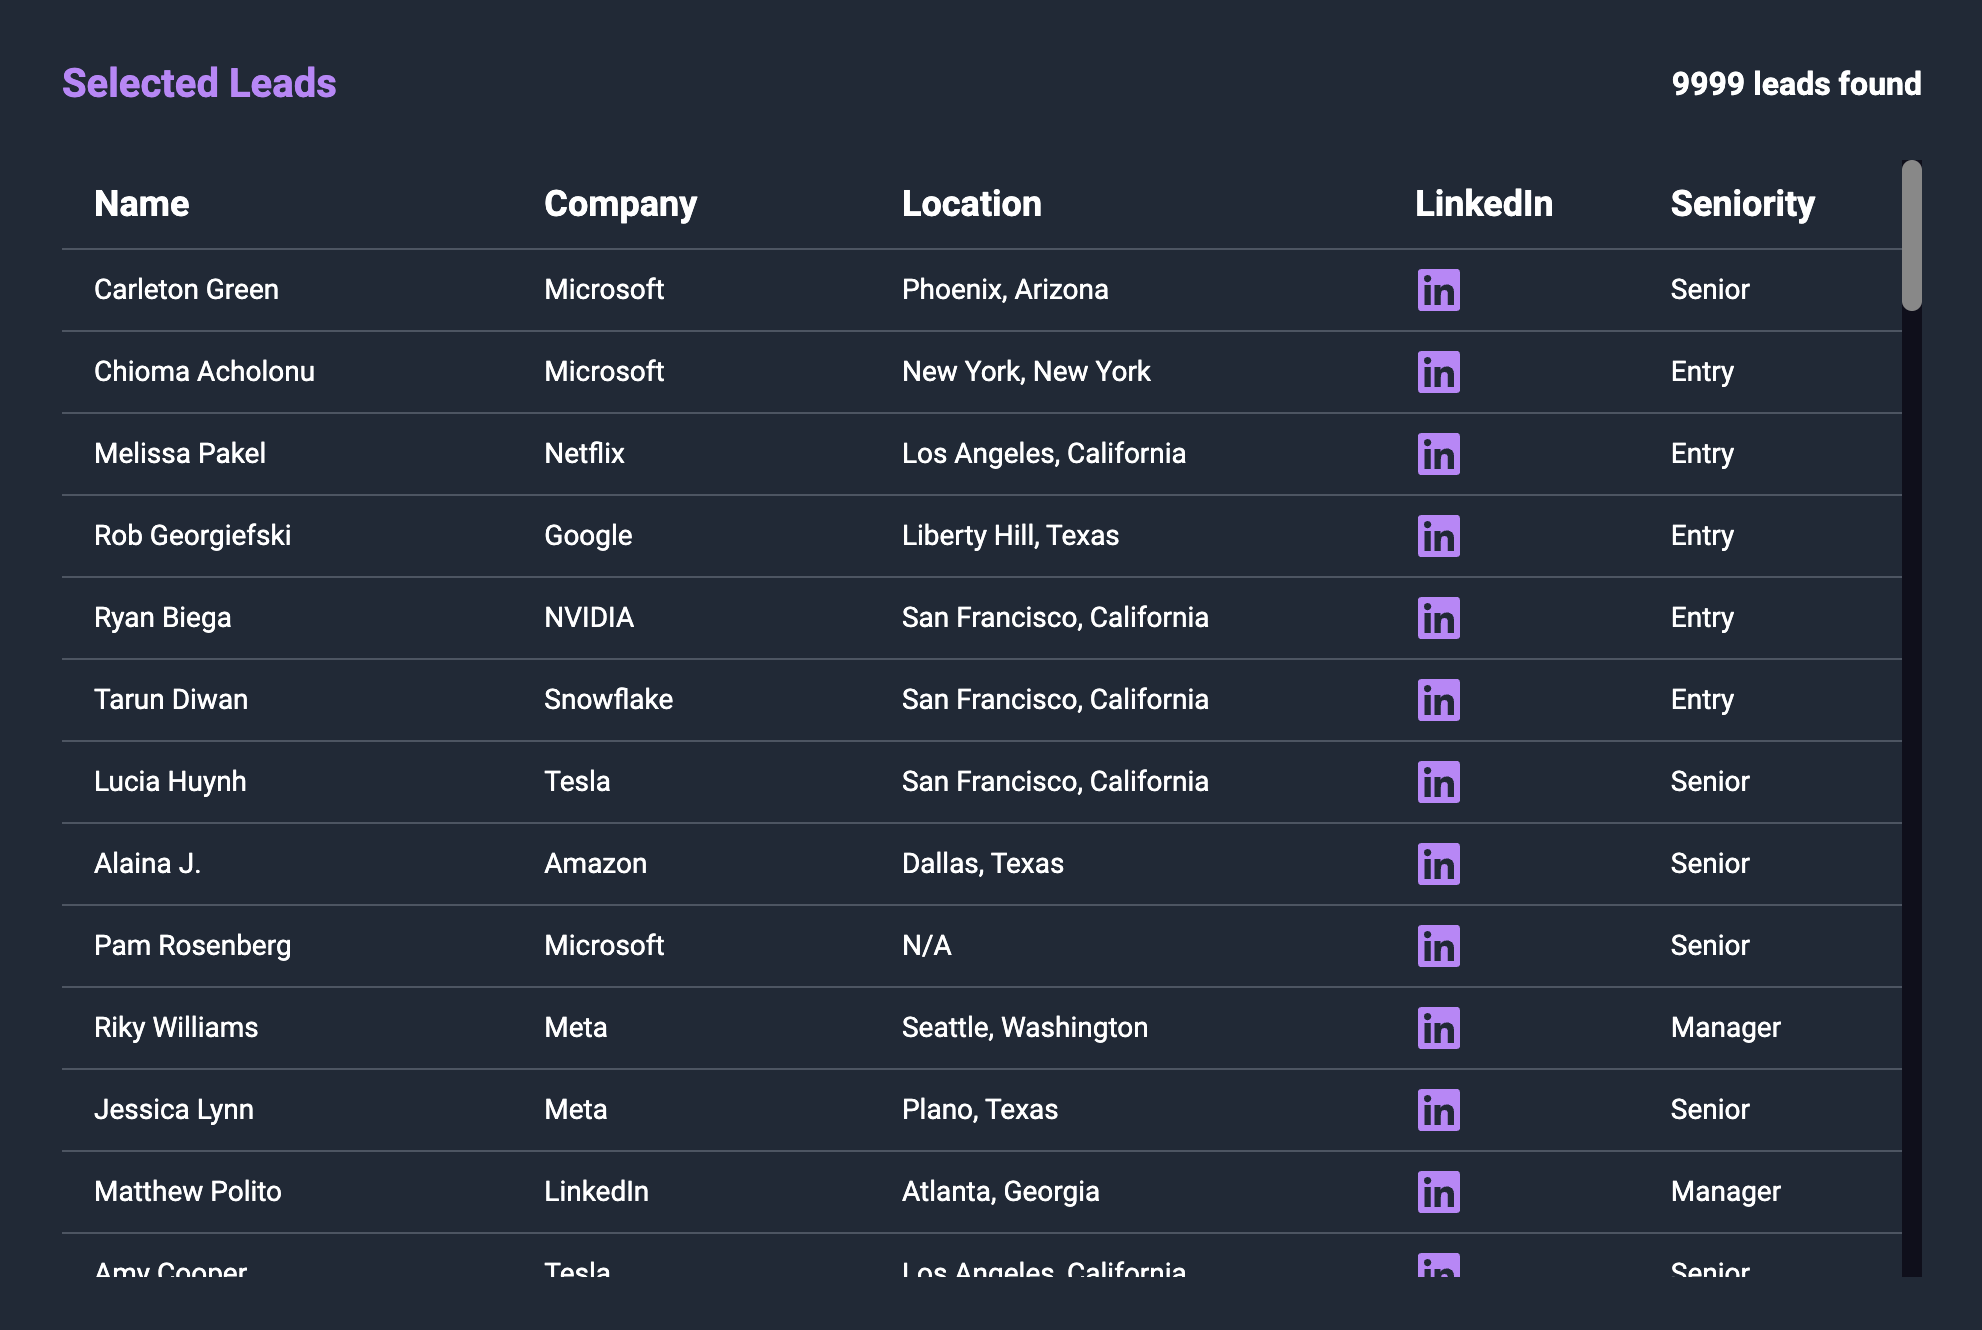Click Entry seniority in Ryan Biega's row
1982x1330 pixels.
(1702, 618)
